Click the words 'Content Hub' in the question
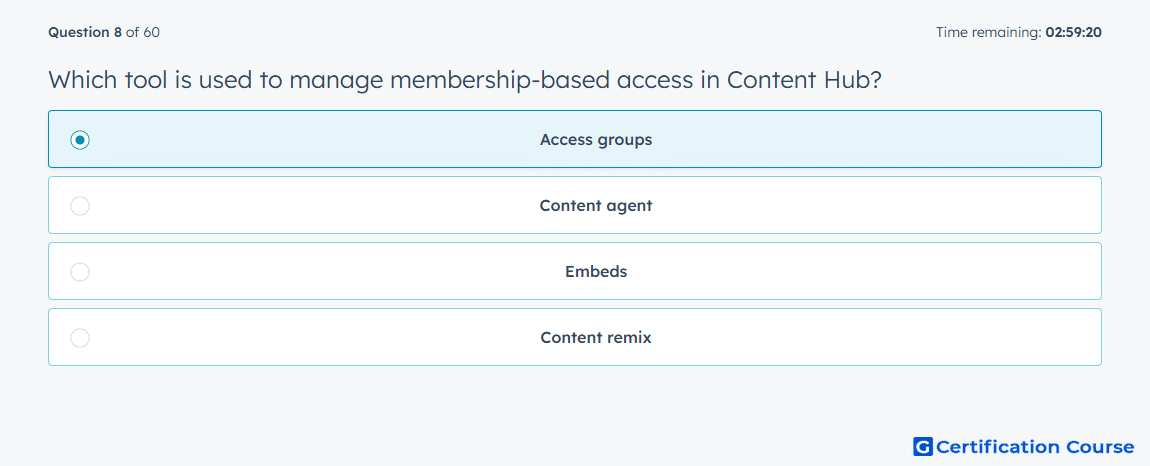This screenshot has height=466, width=1150. point(803,79)
